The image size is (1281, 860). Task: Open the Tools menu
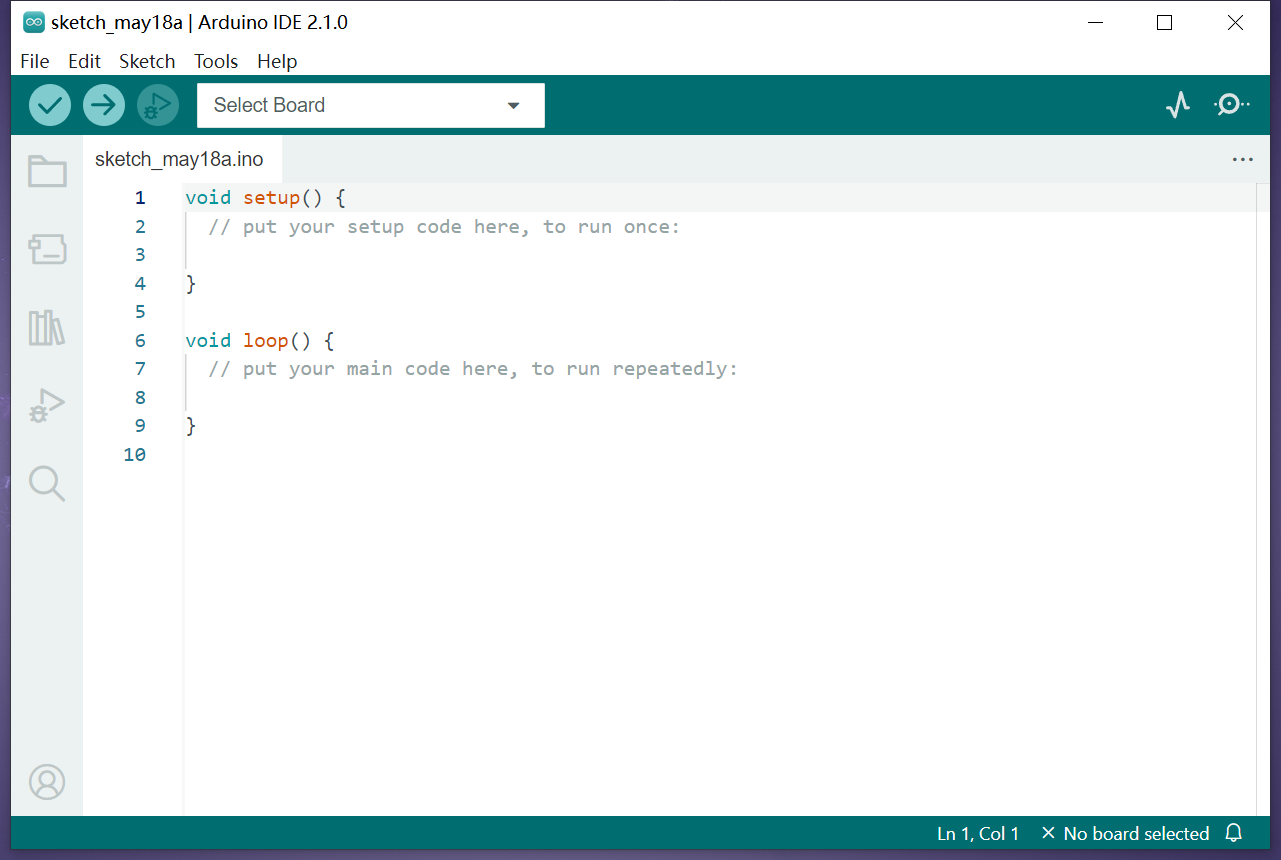216,61
